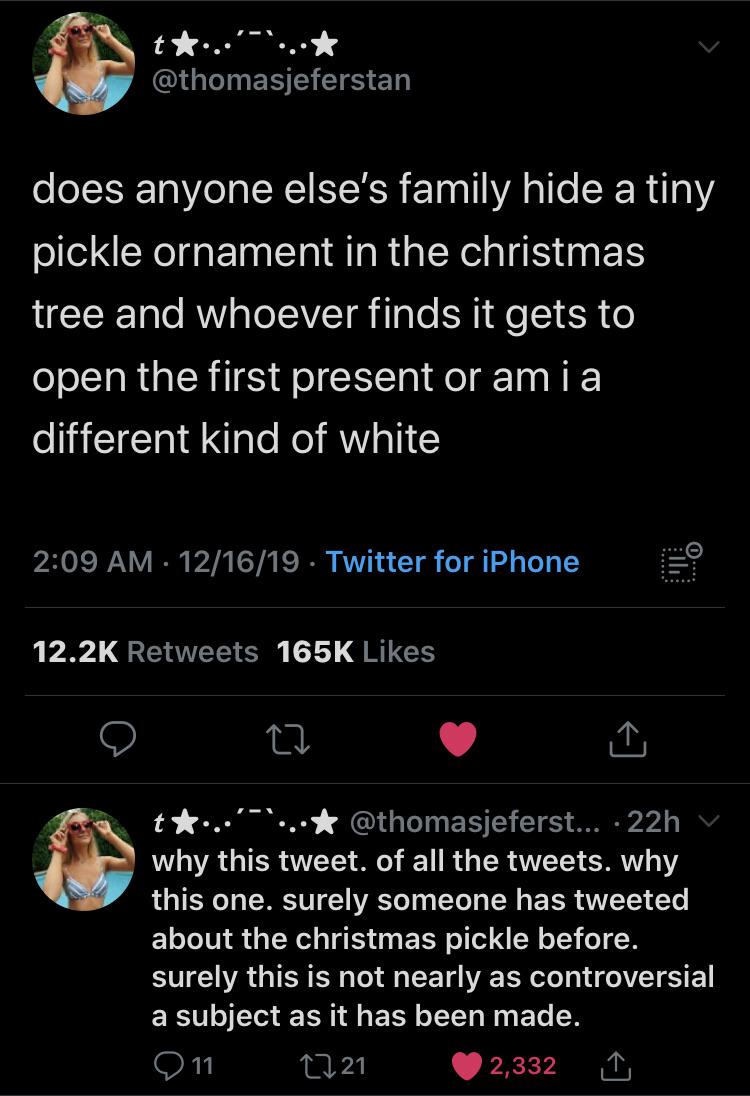
Task: Click the @thomasjeferstan handle in the header
Action: pos(280,79)
